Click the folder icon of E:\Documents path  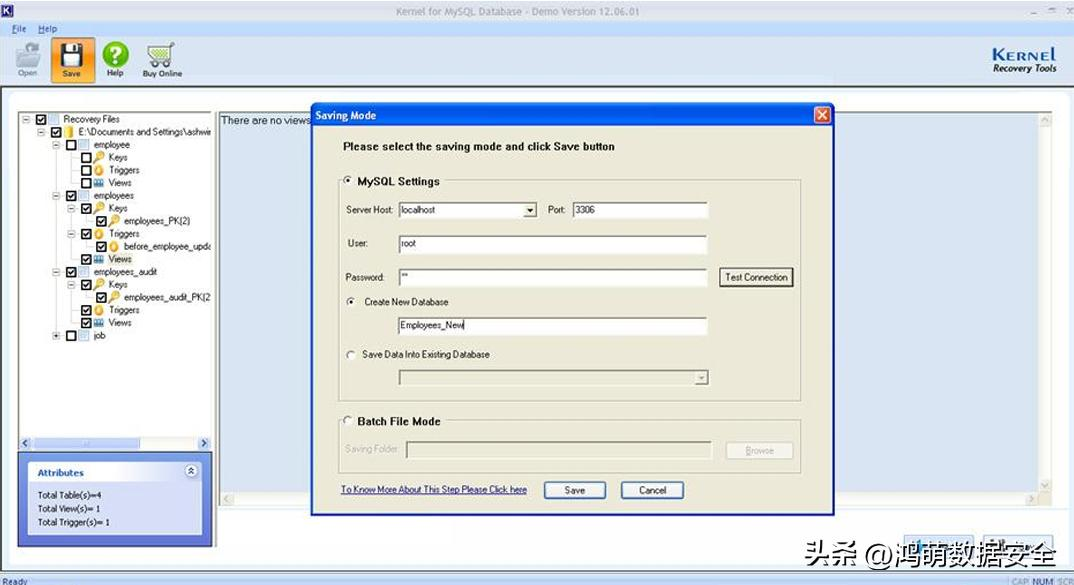[69, 132]
